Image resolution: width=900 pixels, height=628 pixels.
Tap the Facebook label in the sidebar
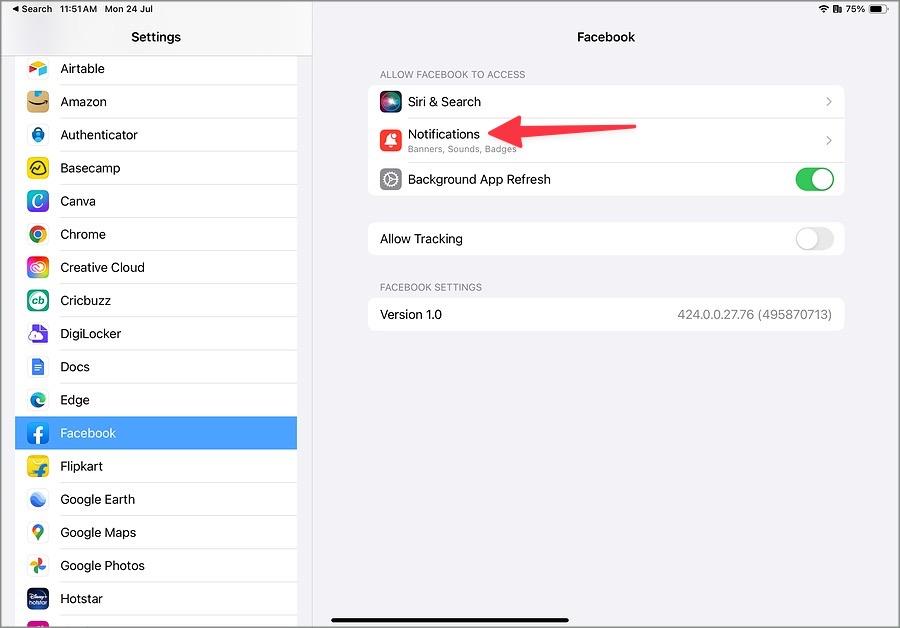tap(88, 433)
